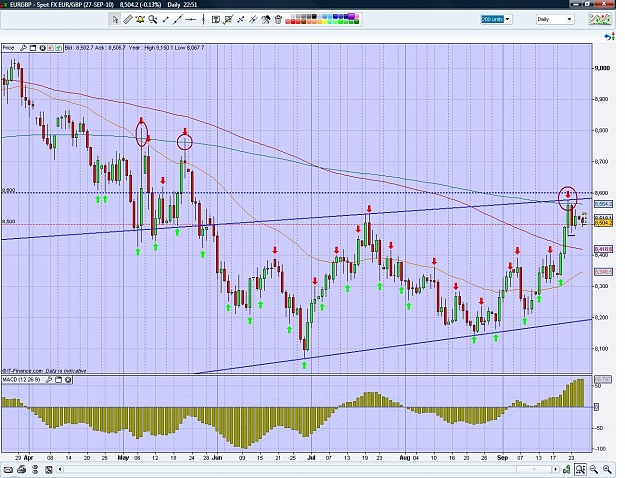The height and width of the screenshot is (478, 625).
Task: Click the stacked discs icon in bottom bar
Action: (x=35, y=470)
